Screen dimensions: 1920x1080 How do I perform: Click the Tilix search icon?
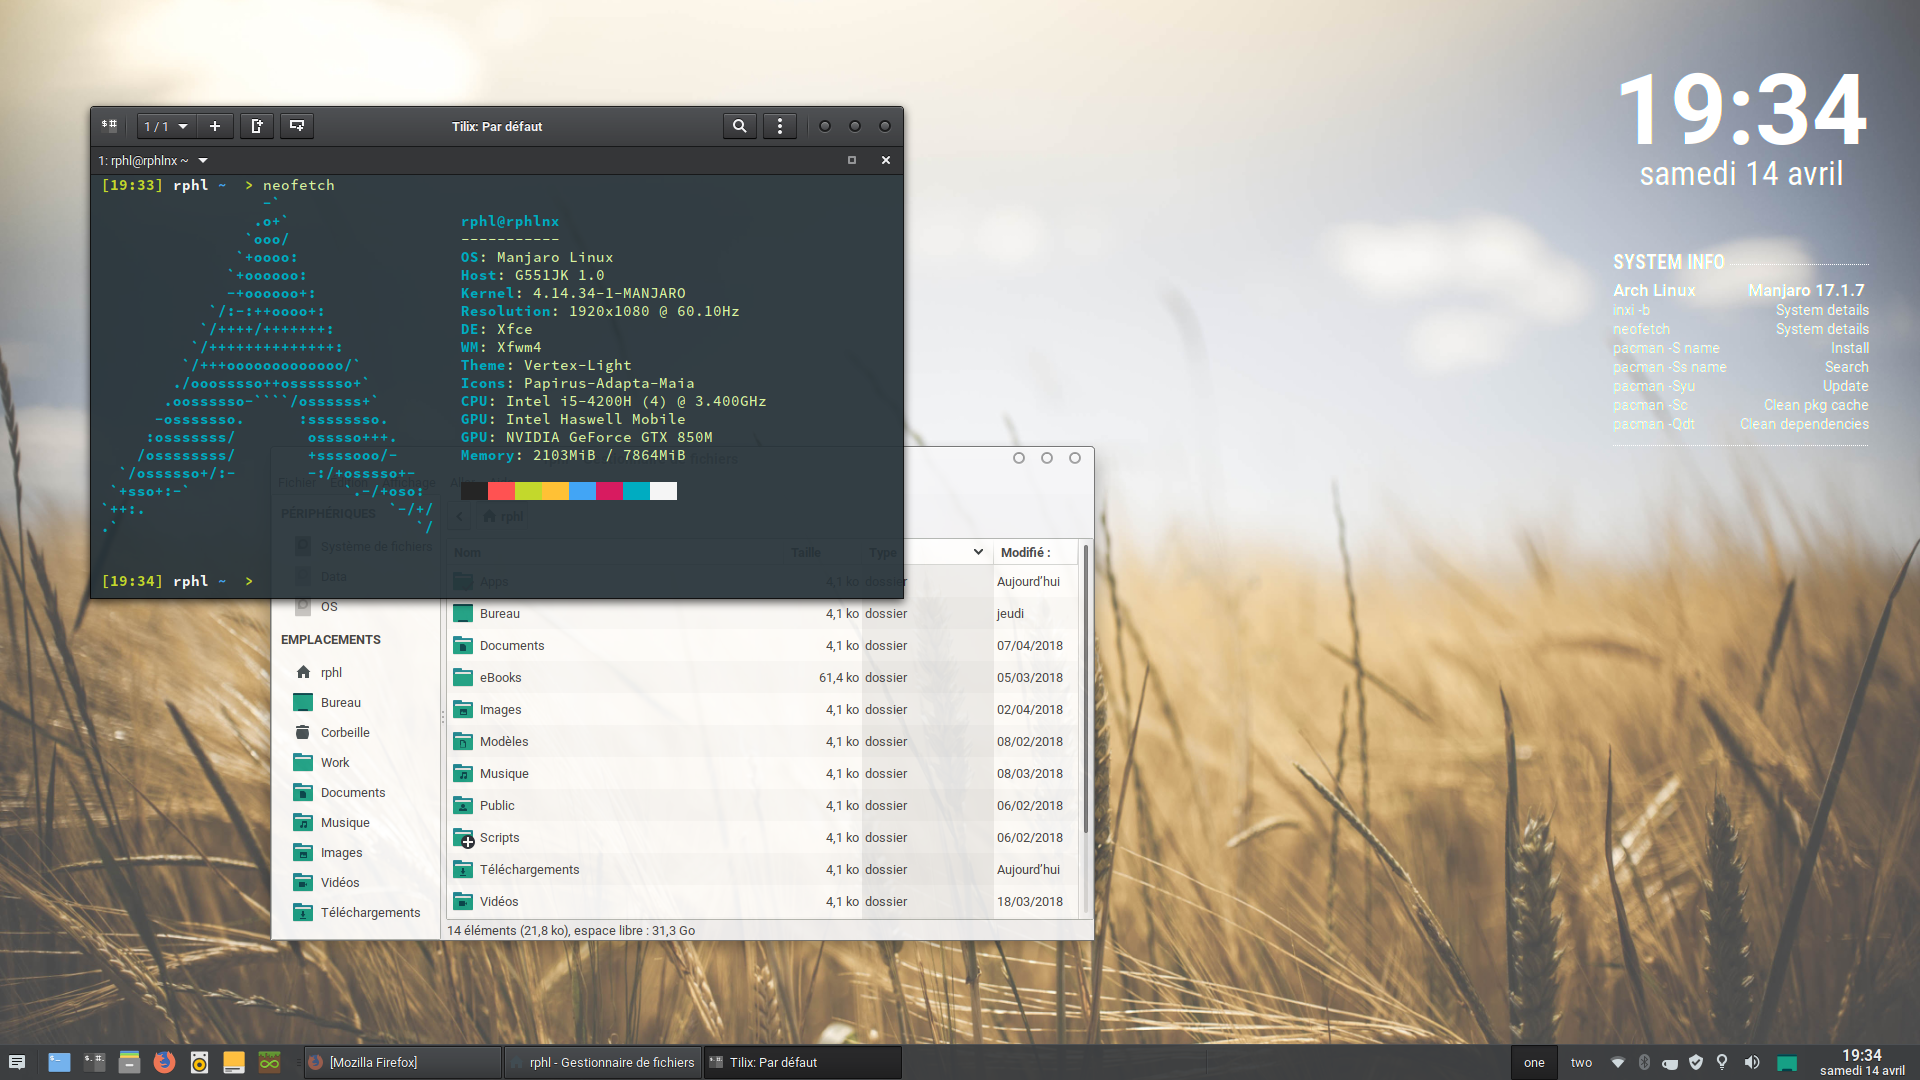(x=739, y=126)
